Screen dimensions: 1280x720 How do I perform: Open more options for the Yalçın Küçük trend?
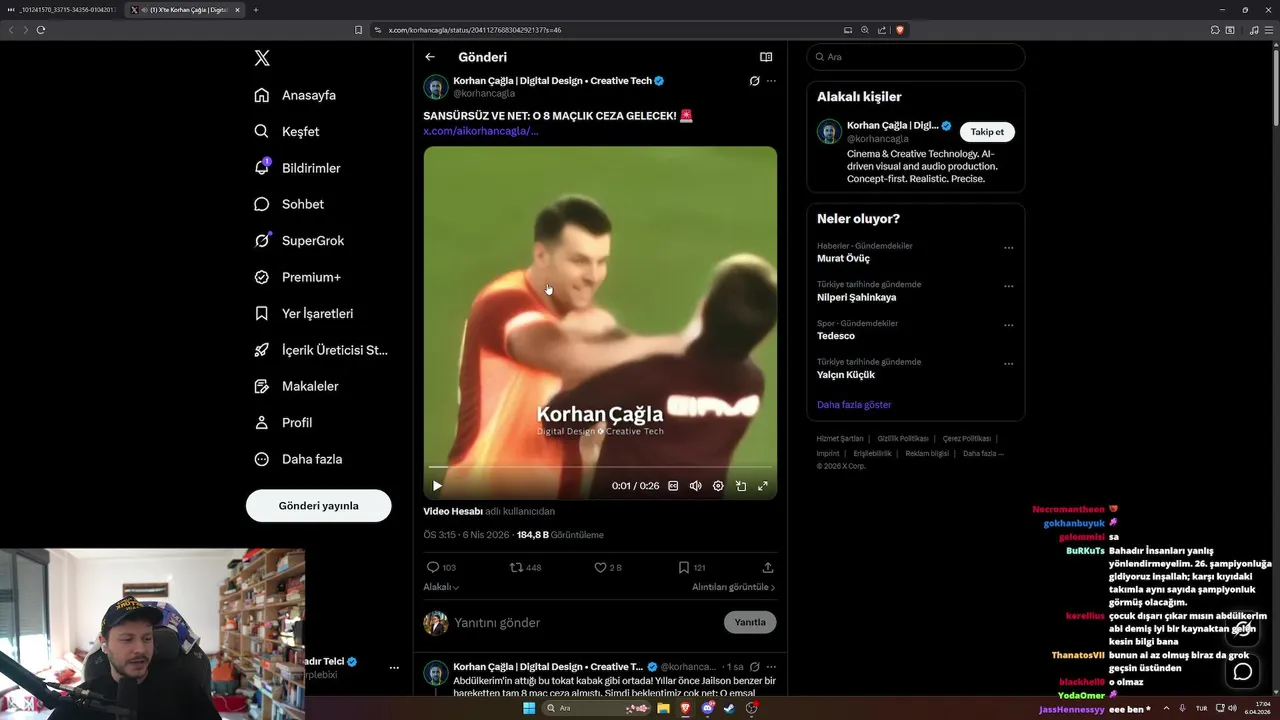tap(1008, 364)
